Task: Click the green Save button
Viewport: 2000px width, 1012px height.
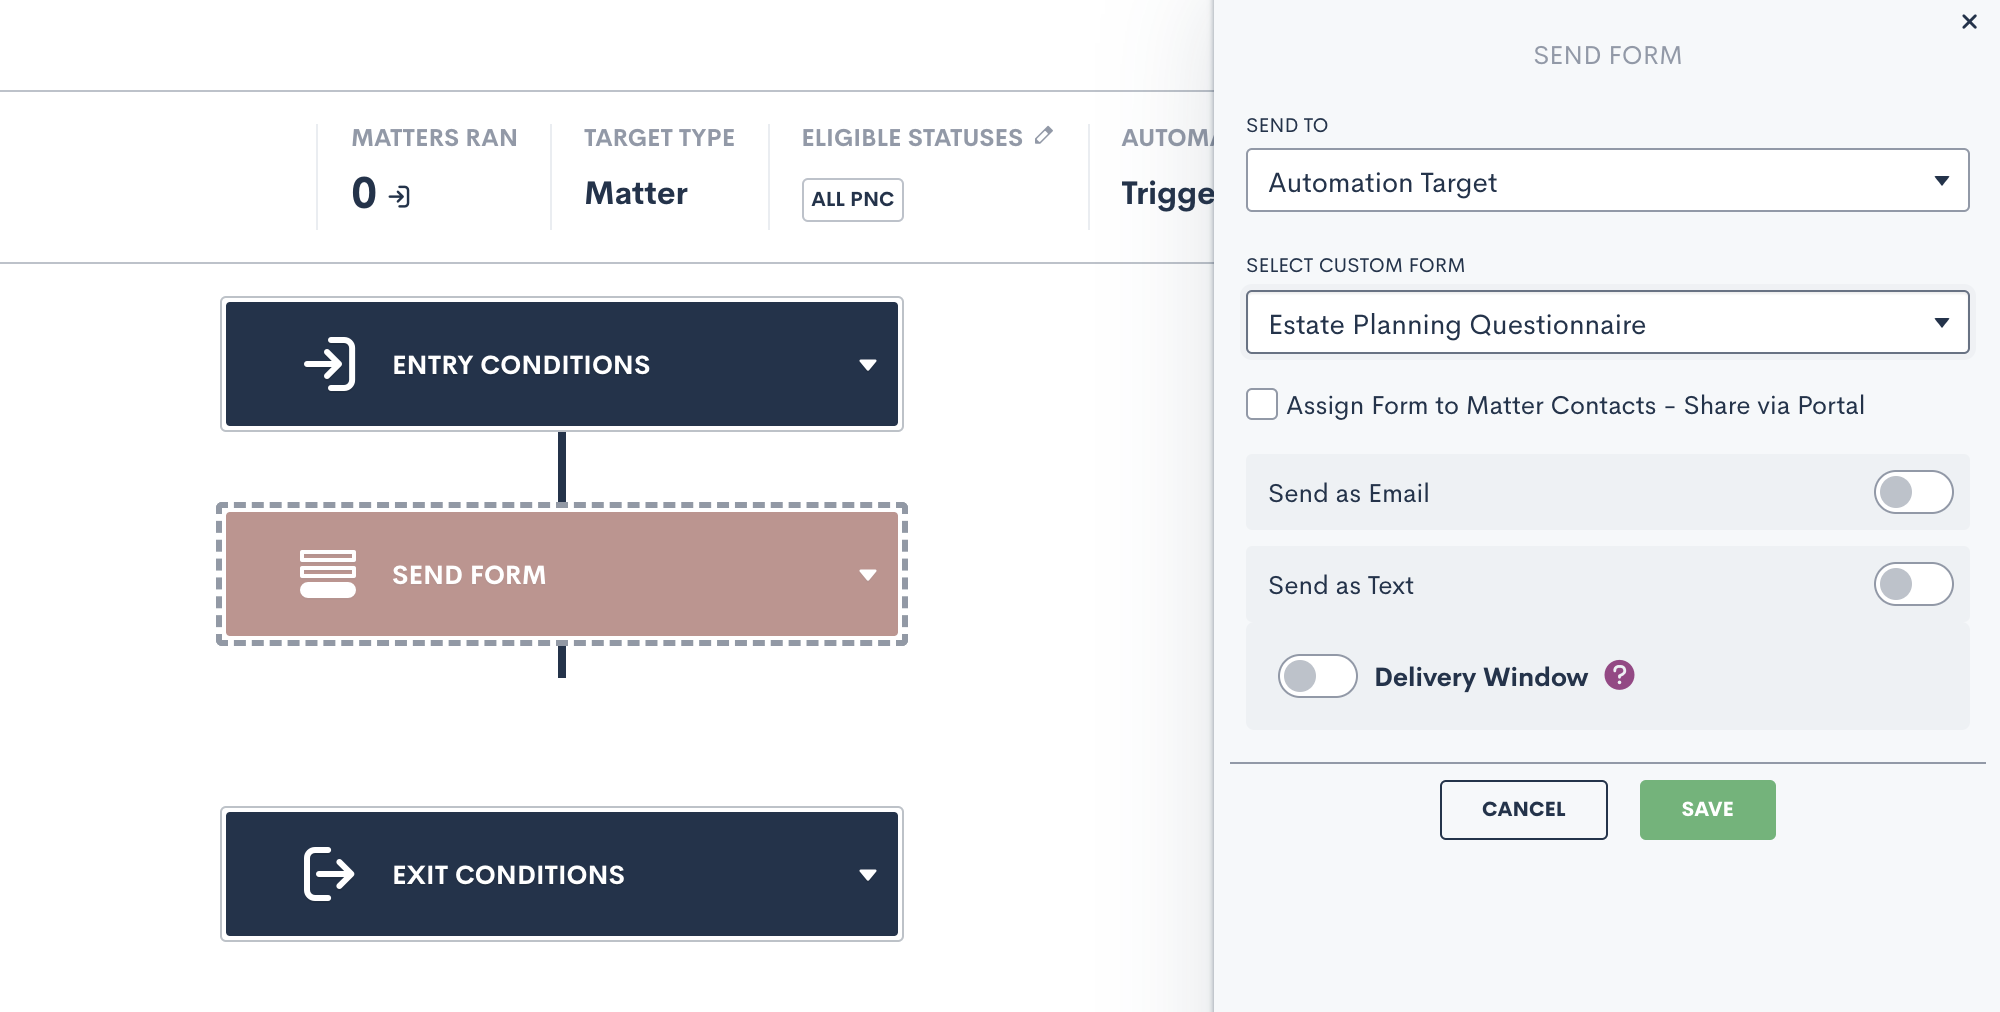Action: (x=1707, y=809)
